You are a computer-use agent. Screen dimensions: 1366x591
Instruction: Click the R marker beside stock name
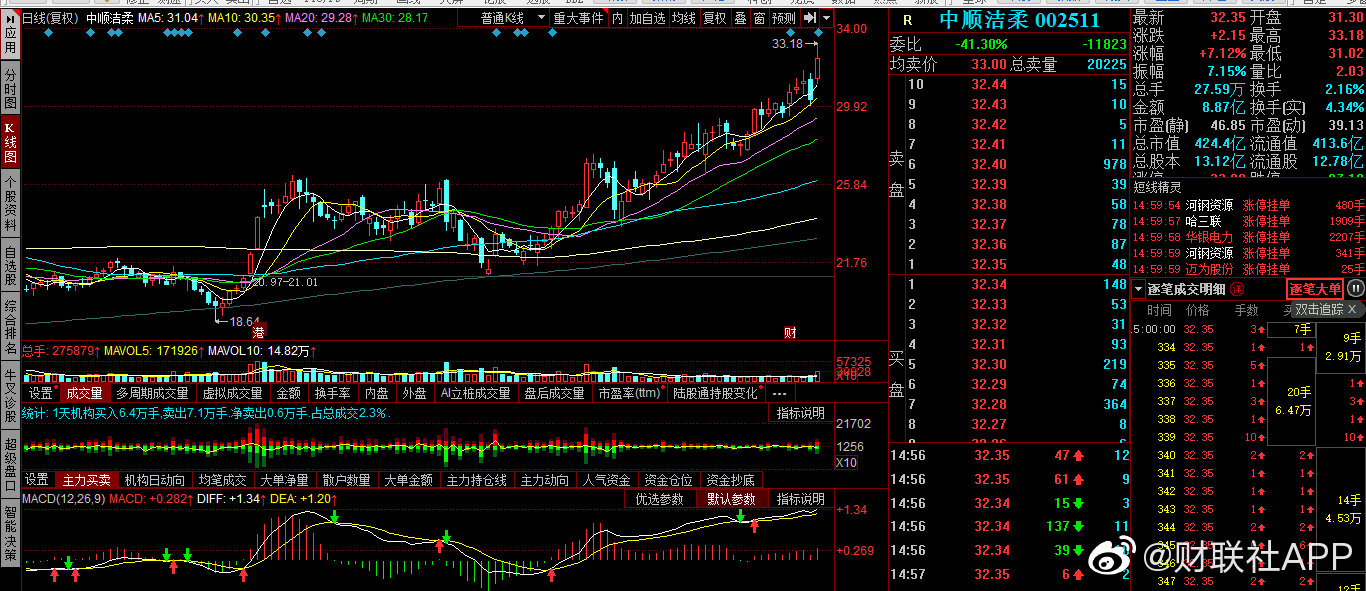[907, 20]
